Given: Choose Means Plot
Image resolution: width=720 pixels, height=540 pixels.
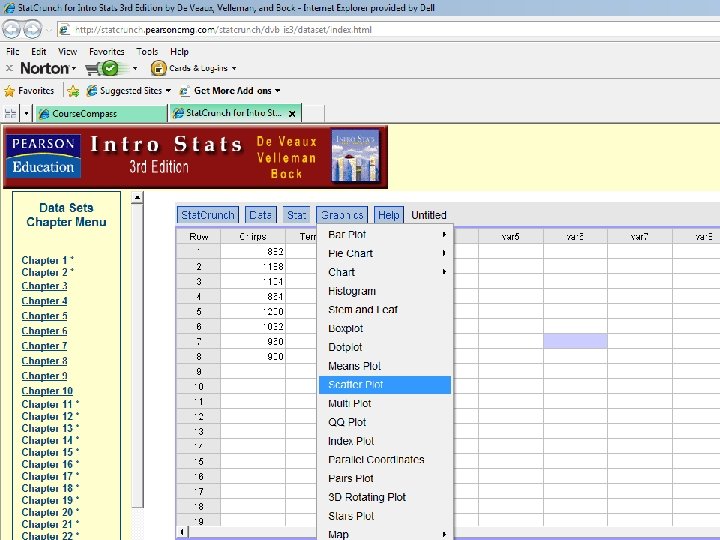Looking at the screenshot, I should [385, 366].
